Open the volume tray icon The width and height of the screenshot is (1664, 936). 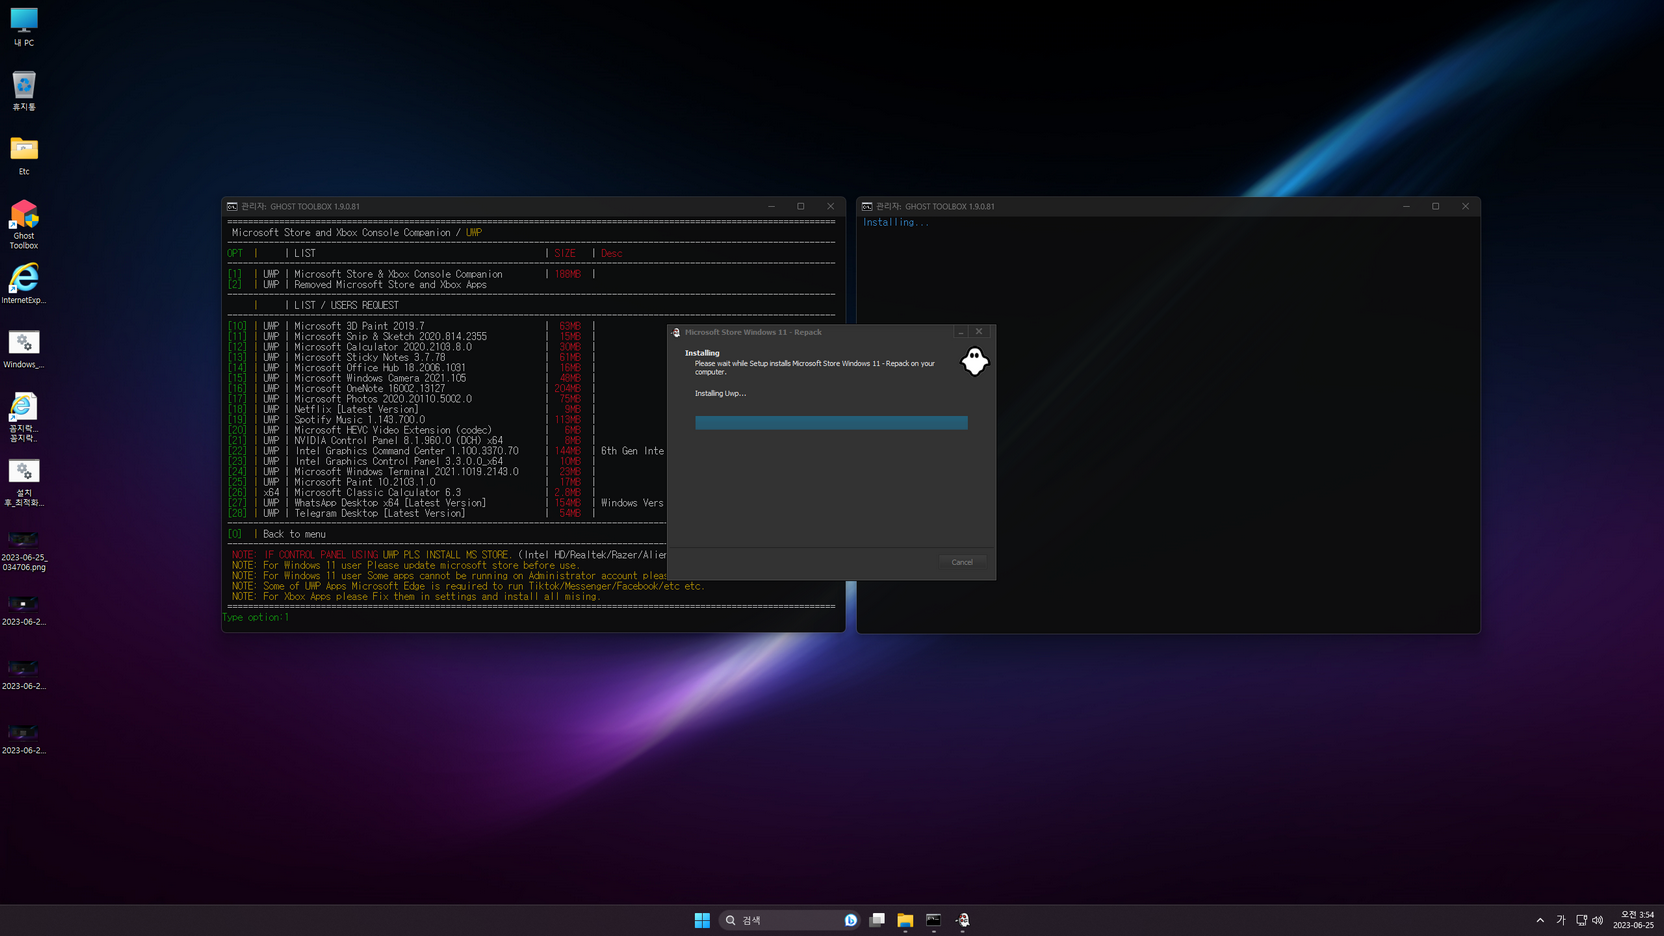(x=1597, y=920)
